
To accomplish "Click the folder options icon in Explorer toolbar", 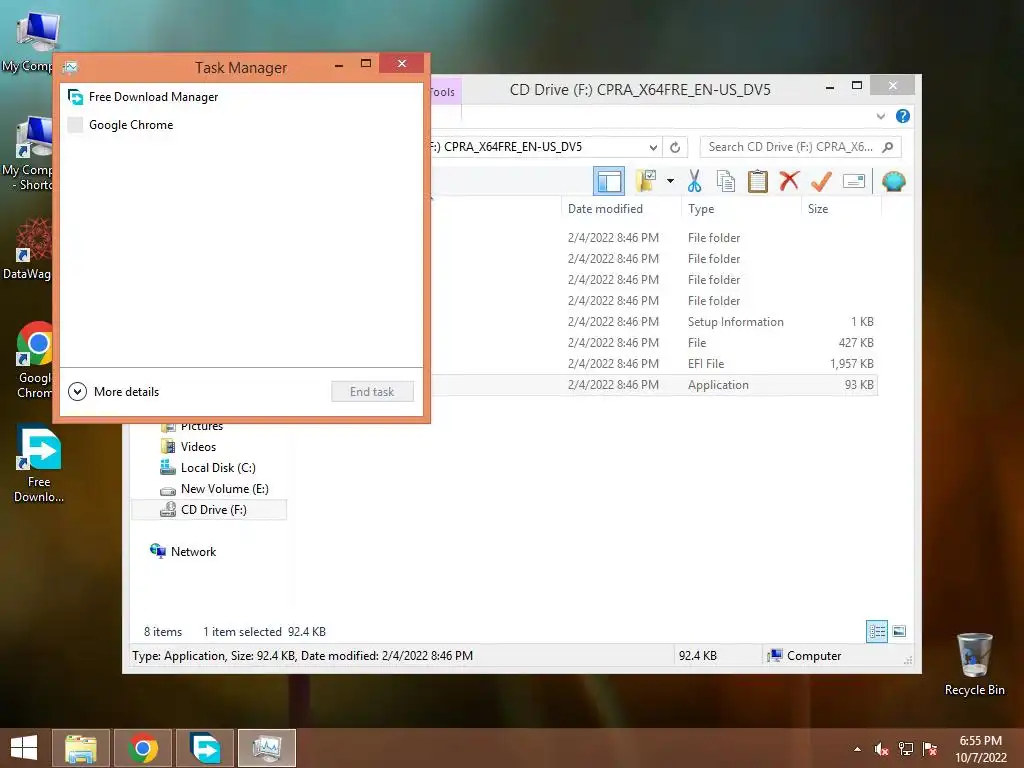I will (x=646, y=181).
